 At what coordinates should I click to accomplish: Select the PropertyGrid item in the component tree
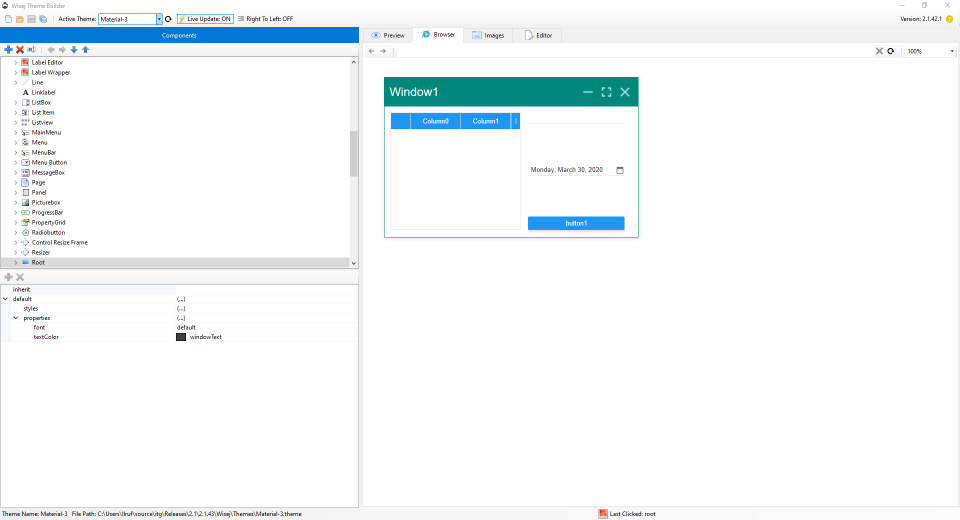(48, 222)
